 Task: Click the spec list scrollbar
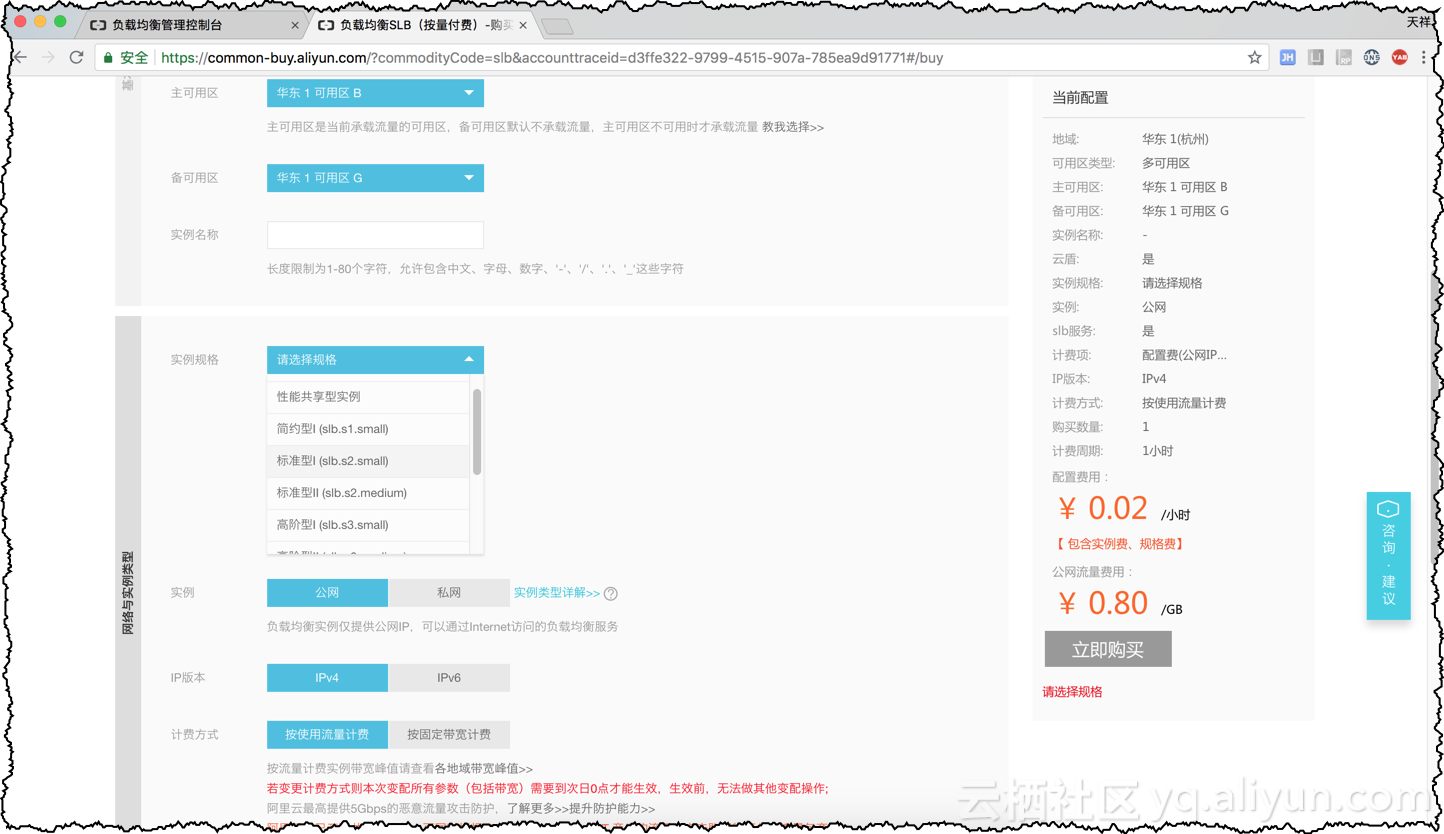477,432
